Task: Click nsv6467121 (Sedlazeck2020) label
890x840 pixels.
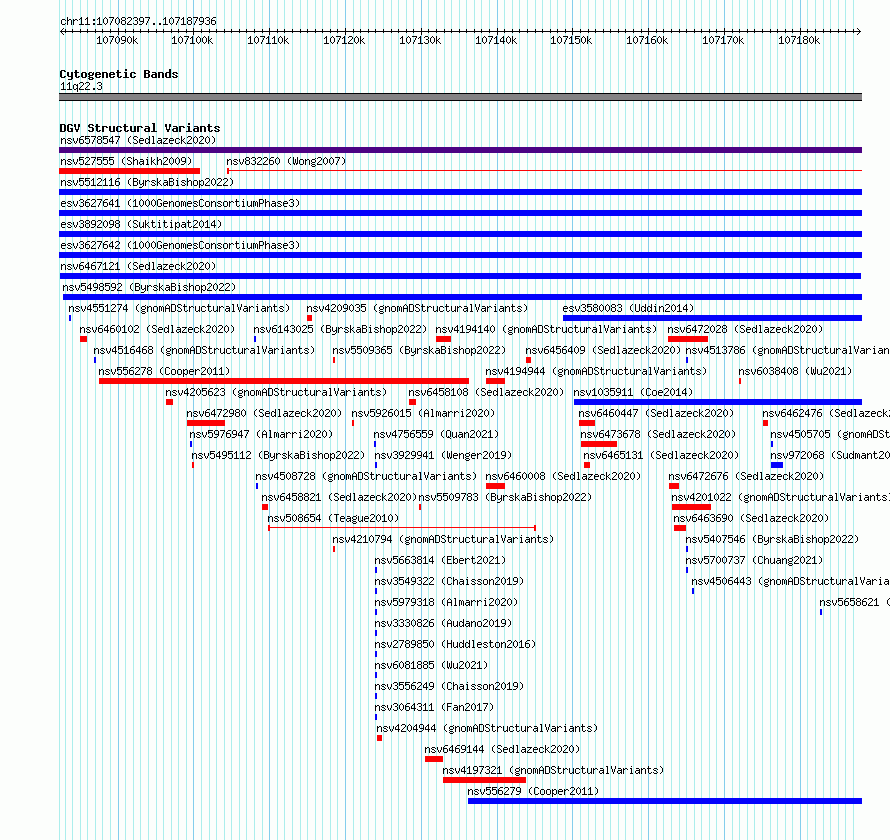Action: click(138, 266)
